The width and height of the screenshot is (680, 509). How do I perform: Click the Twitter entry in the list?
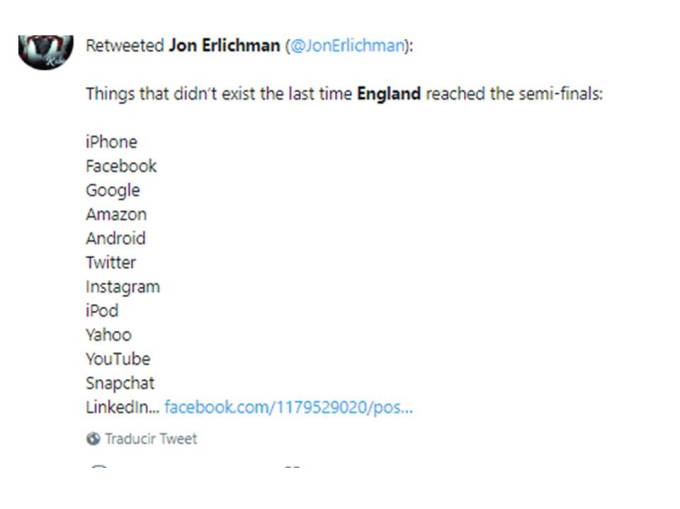click(x=110, y=262)
